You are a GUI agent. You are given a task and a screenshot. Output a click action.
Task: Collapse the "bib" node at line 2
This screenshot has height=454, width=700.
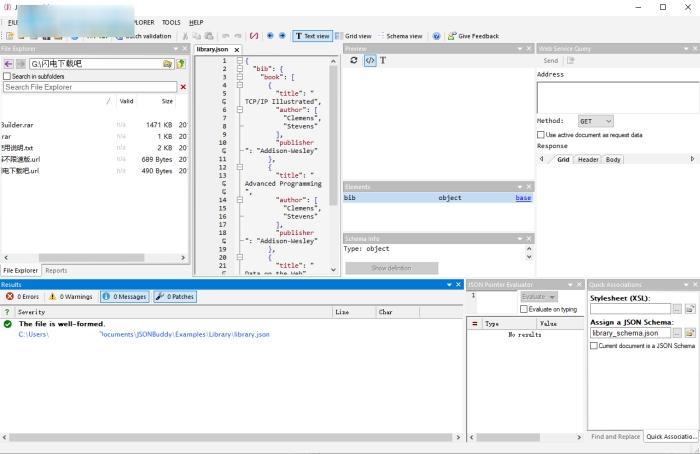point(240,69)
